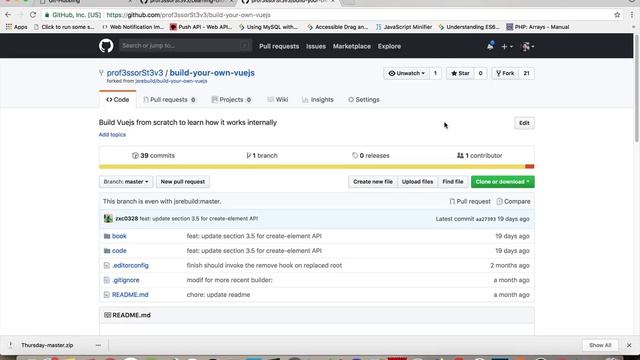640x360 pixels.
Task: View the 21 forks count
Action: point(527,73)
